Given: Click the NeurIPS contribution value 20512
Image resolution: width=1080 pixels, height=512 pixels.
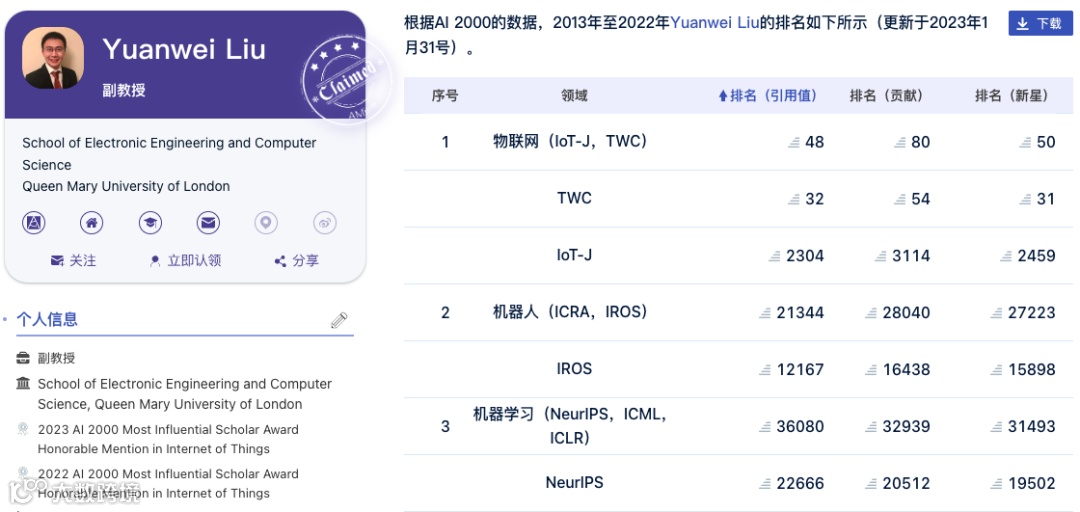Looking at the screenshot, I should [906, 484].
